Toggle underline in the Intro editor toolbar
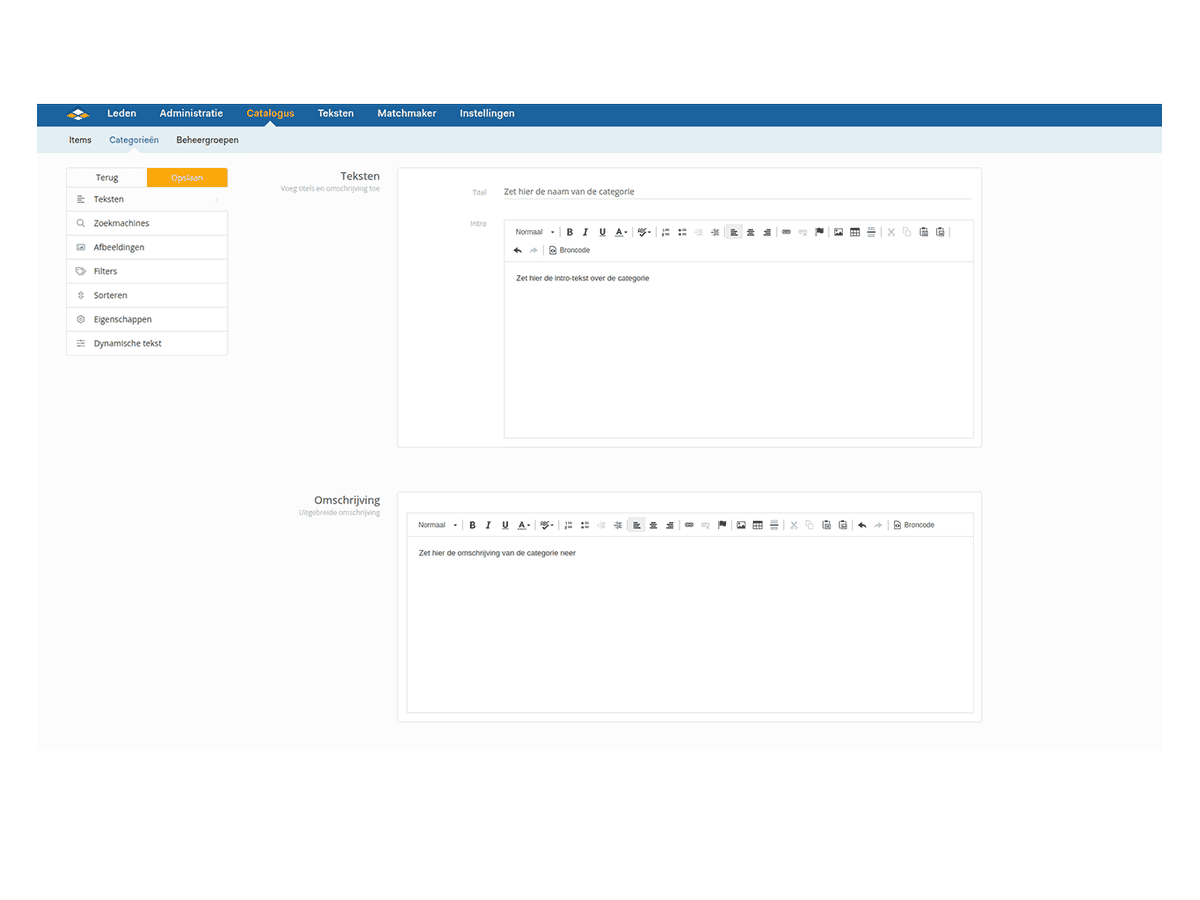 [602, 232]
